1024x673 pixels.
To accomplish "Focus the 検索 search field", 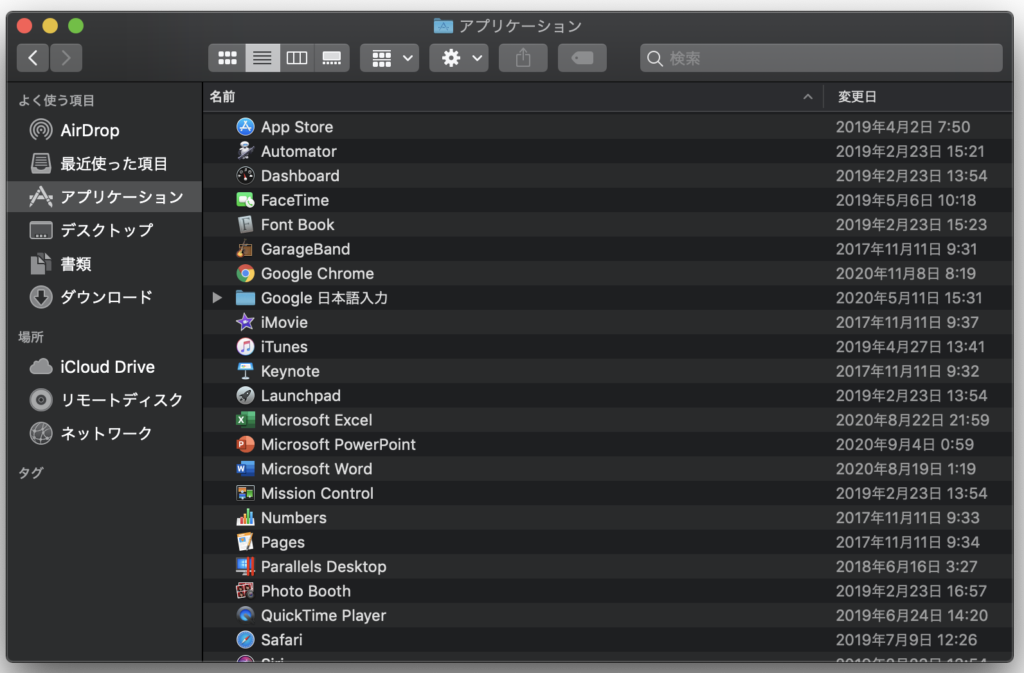I will 821,58.
